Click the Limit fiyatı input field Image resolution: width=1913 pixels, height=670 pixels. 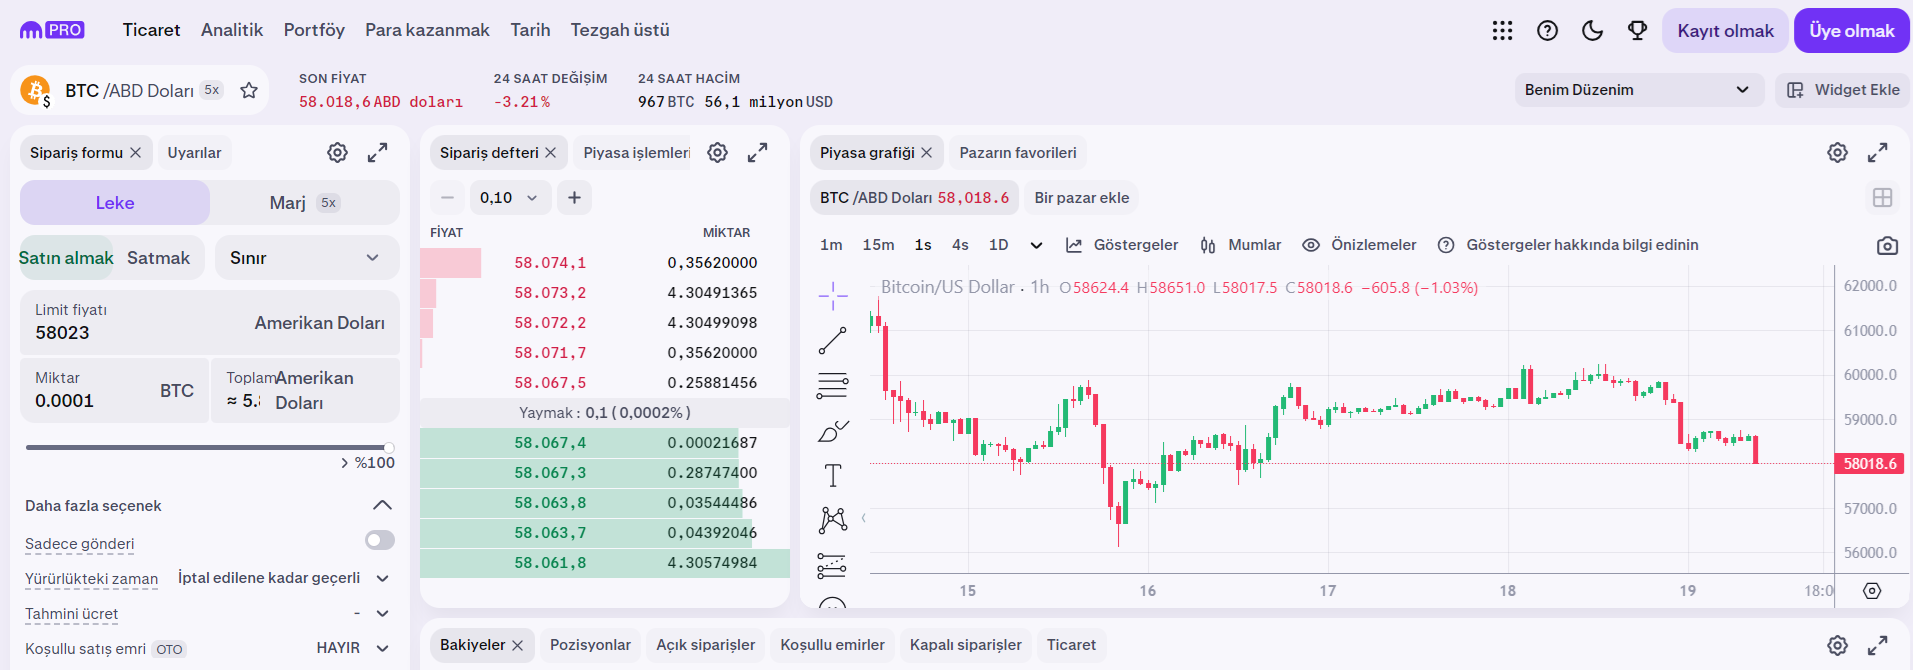click(210, 322)
